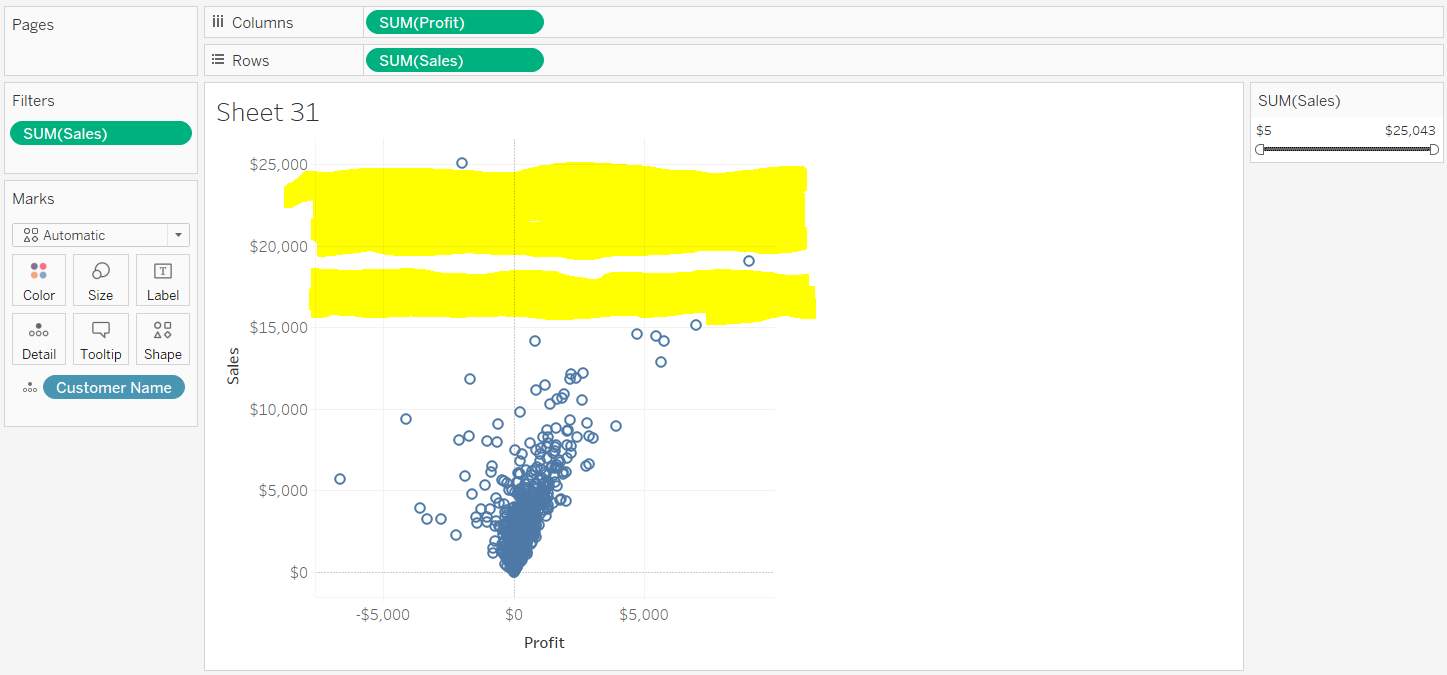Click the Sheet 31 title

(267, 112)
